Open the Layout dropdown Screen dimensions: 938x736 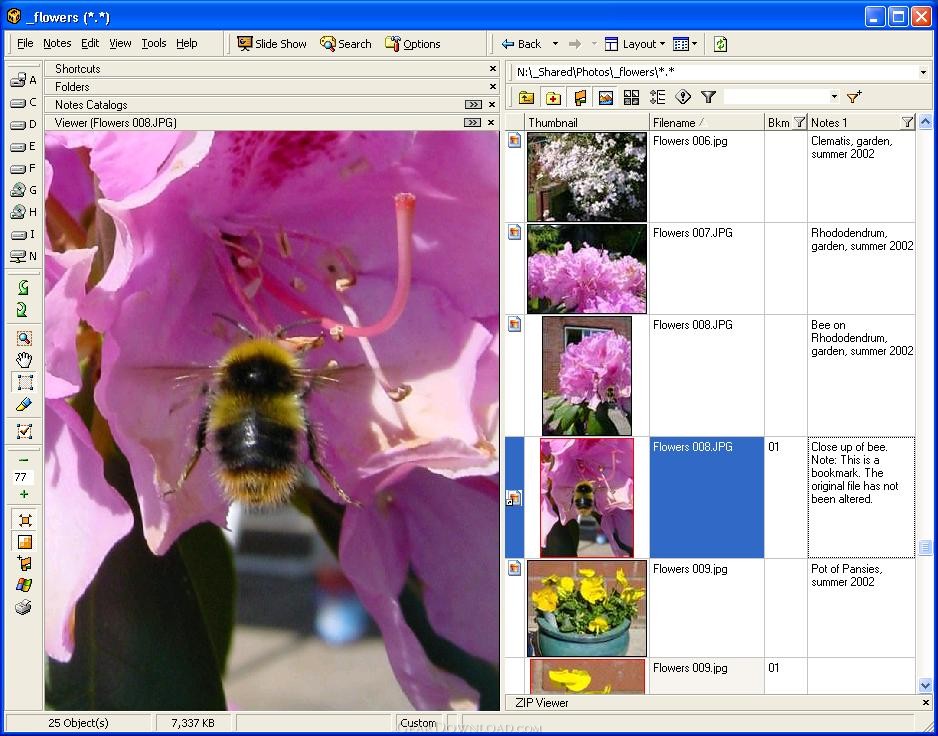(635, 44)
